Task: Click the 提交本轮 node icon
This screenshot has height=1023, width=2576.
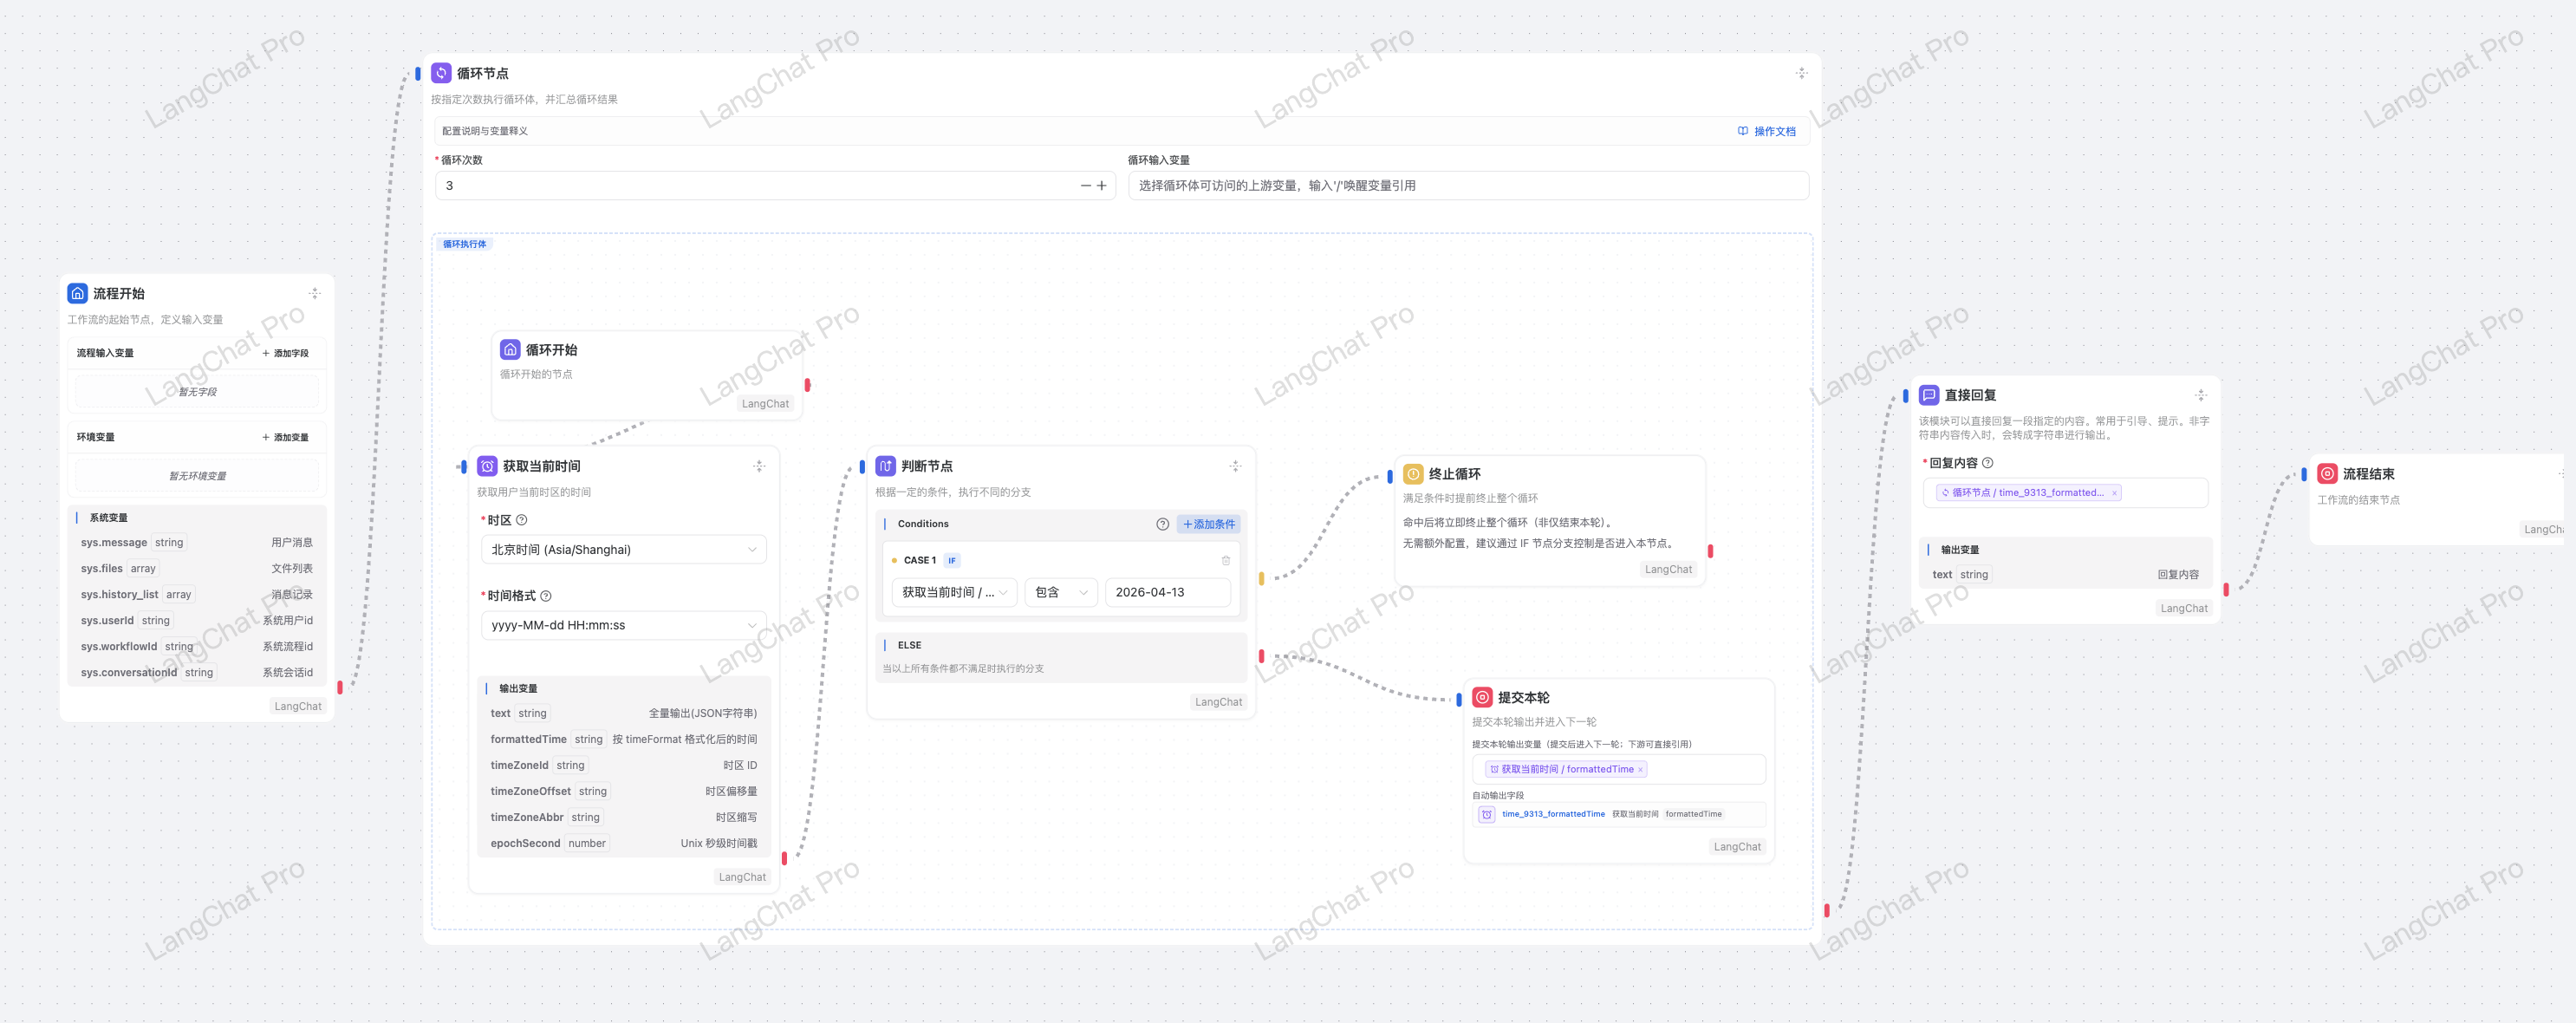Action: (x=1482, y=697)
